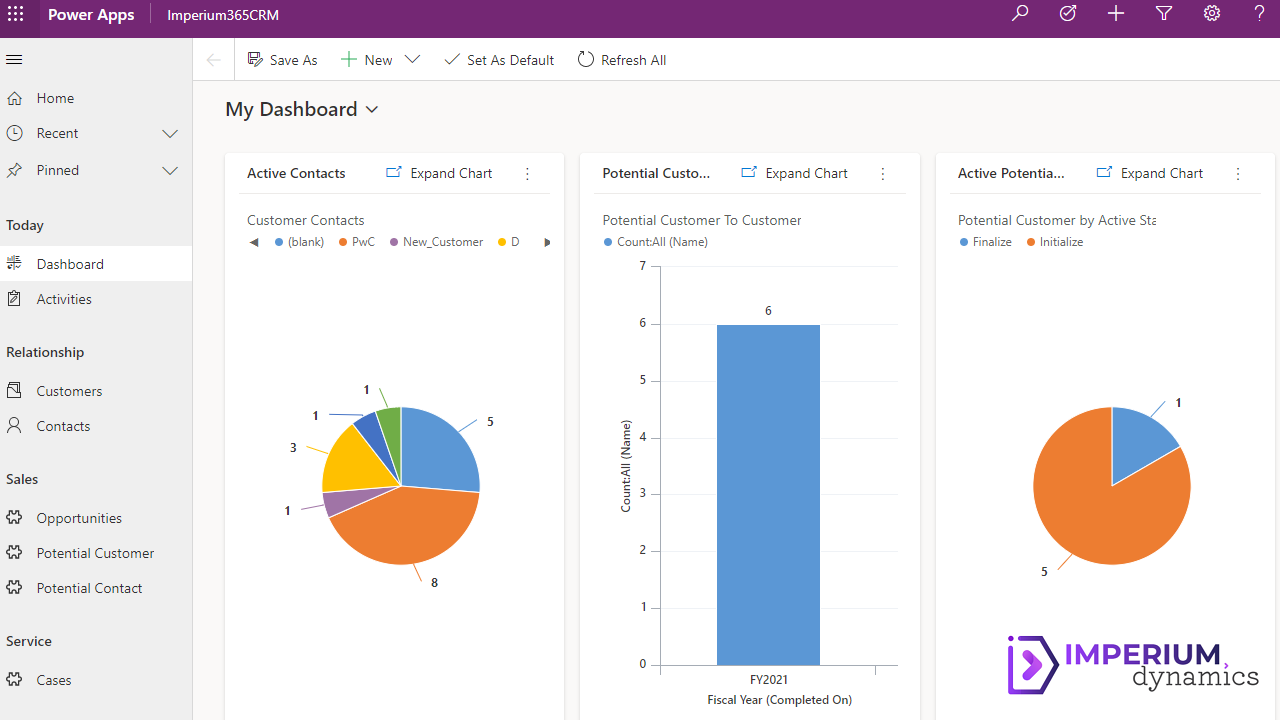
Task: Go to Home in the sidebar
Action: 56,98
